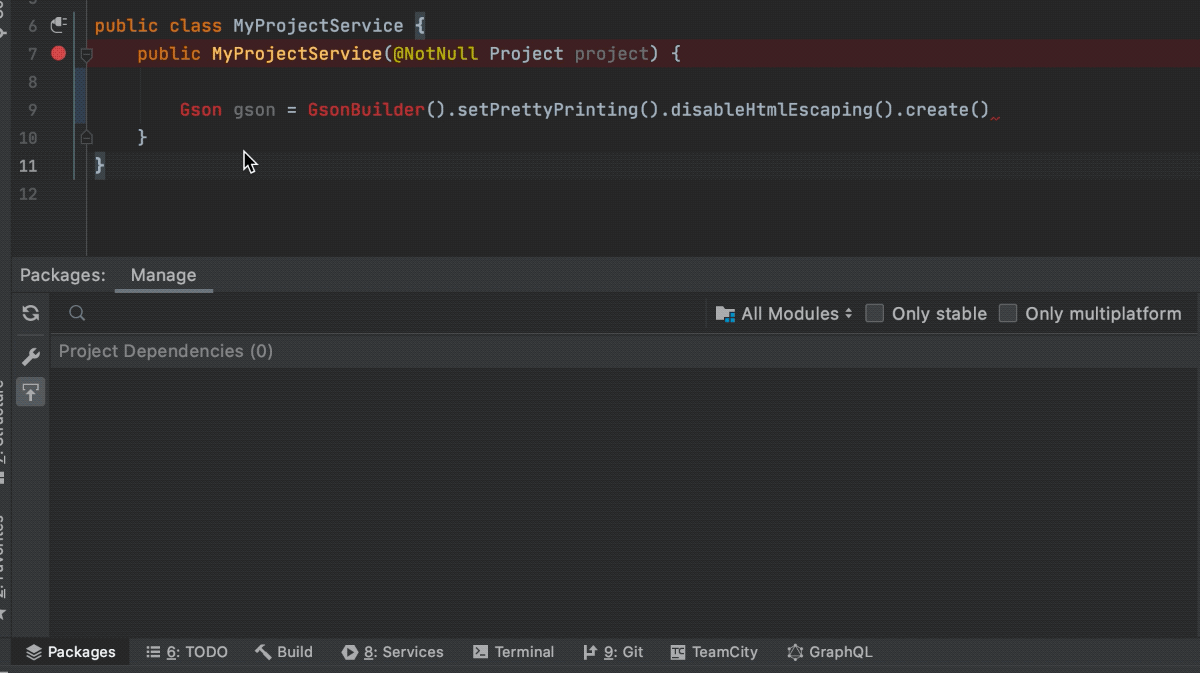The width and height of the screenshot is (1200, 673).
Task: Click the refresh icon in Package Search panel
Action: 30,313
